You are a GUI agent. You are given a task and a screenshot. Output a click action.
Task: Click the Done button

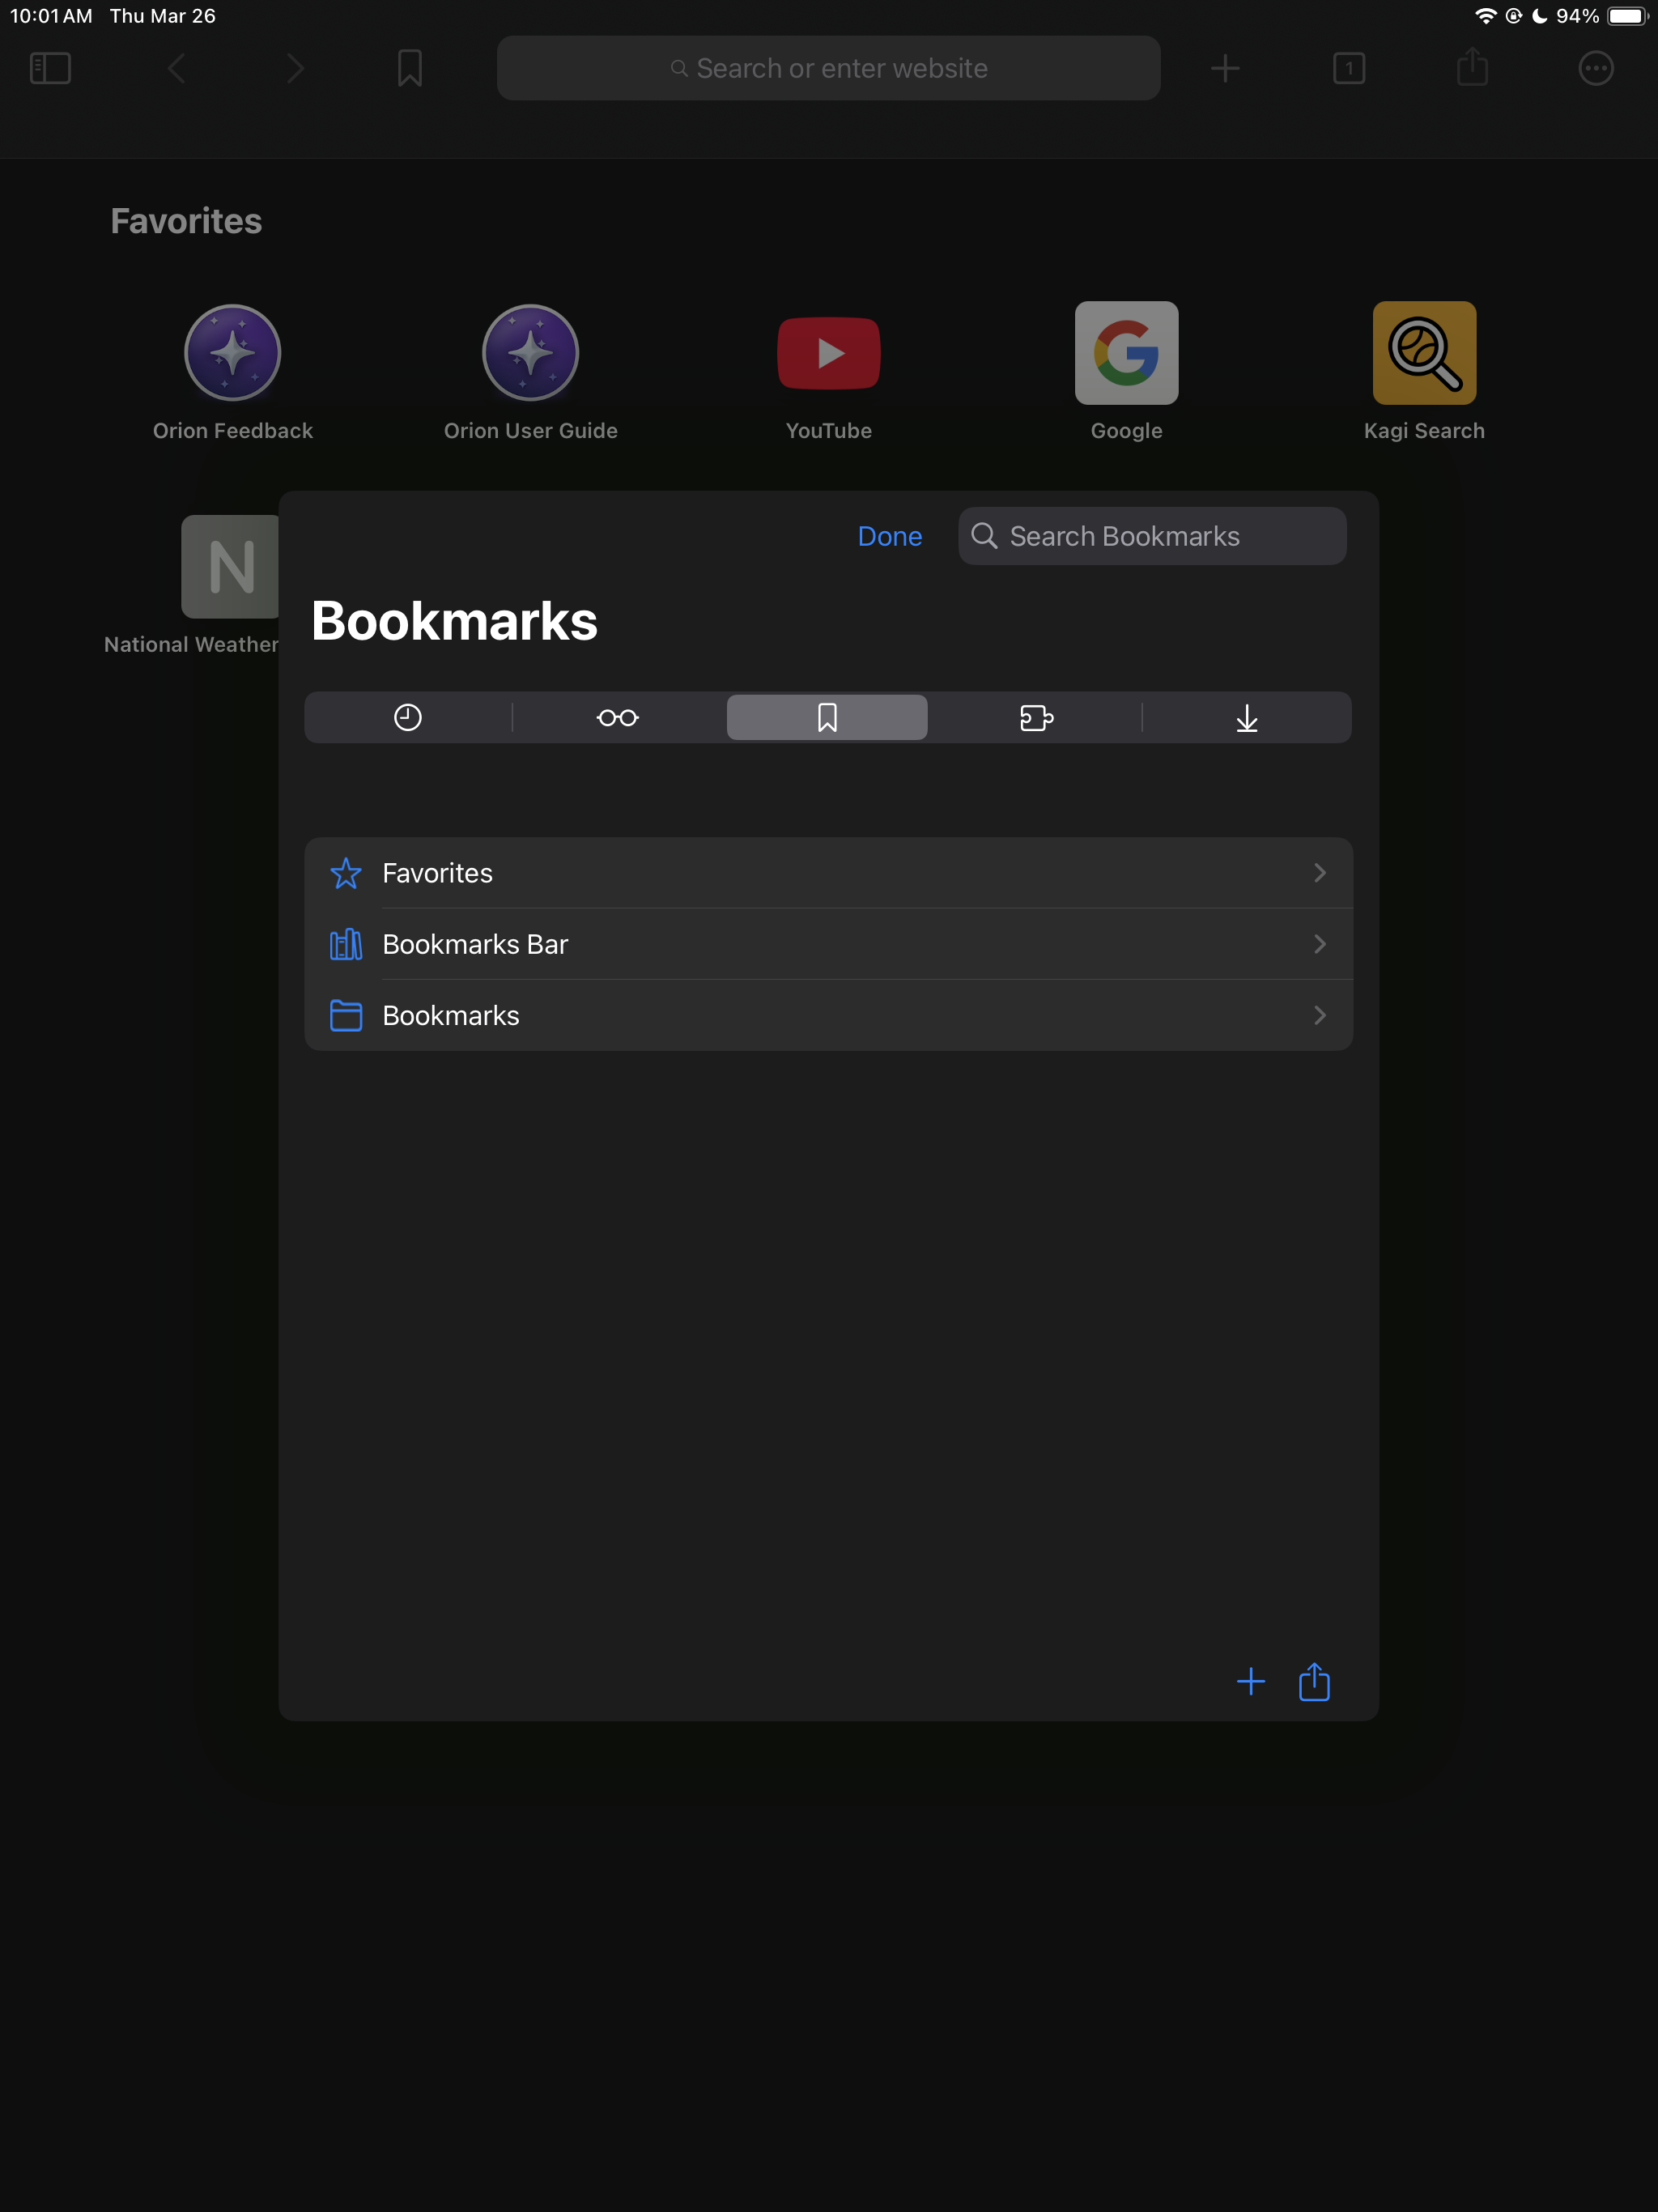[x=889, y=536]
